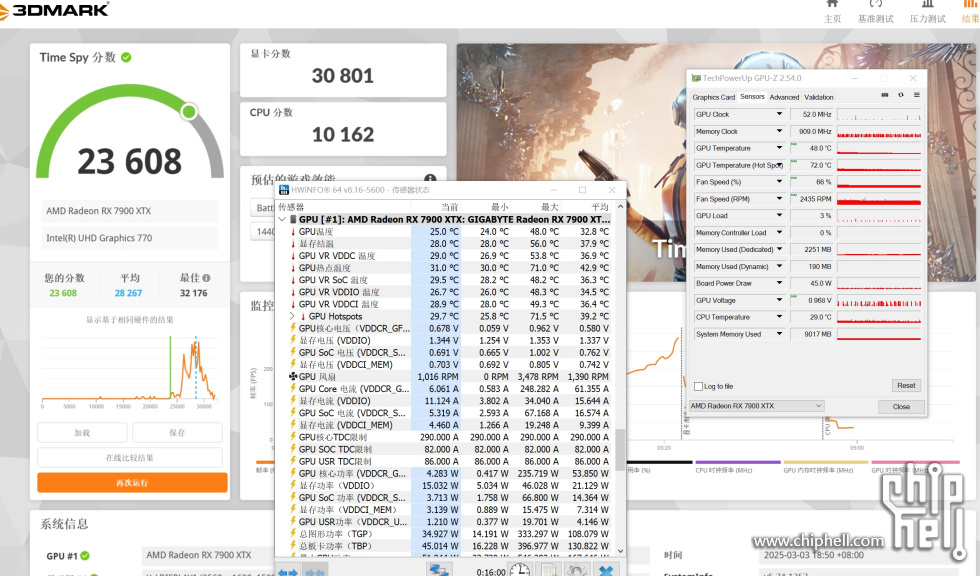Click the info icon on 预估的游戏效能 panel
Screen dimensions: 980x576
tap(430, 179)
